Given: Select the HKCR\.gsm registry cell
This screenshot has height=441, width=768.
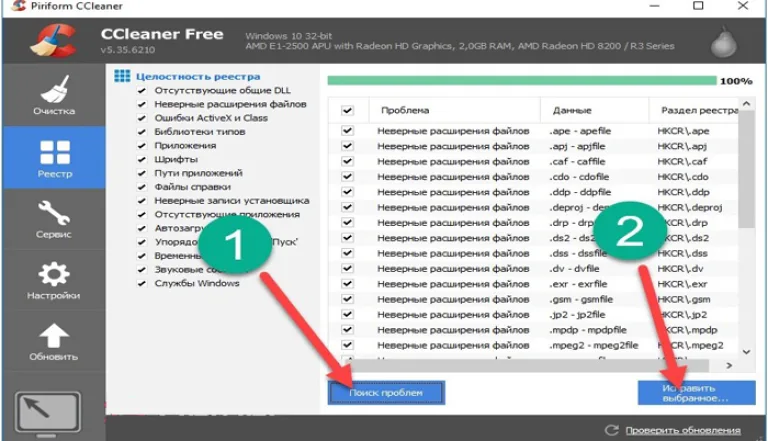Looking at the screenshot, I should [684, 299].
